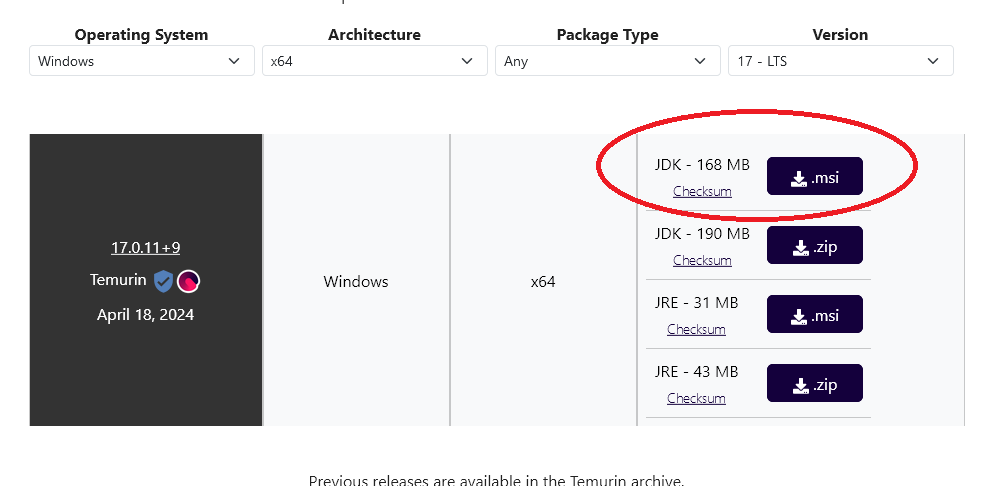
Task: Click the Package Type chevron arrow
Action: [x=700, y=61]
